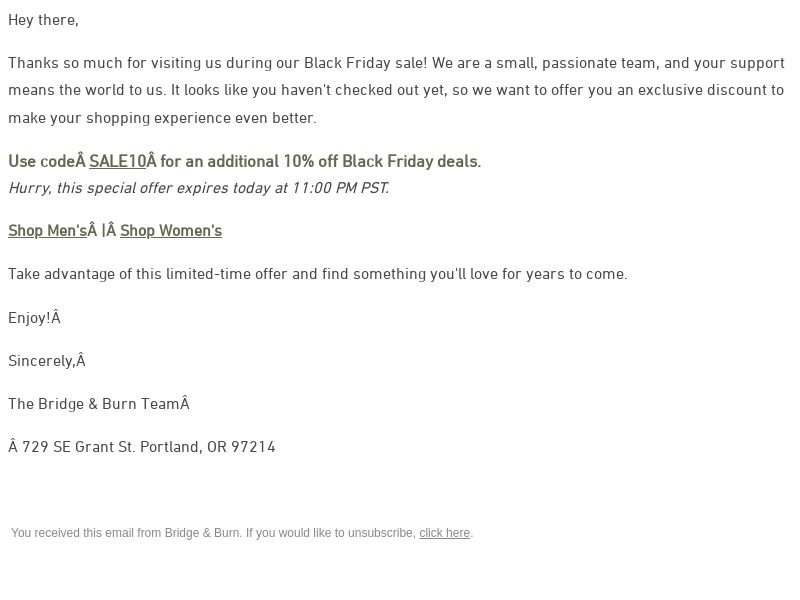Click the 'Enjoy!' line
Viewport: 800px width, 600px height.
(29, 318)
